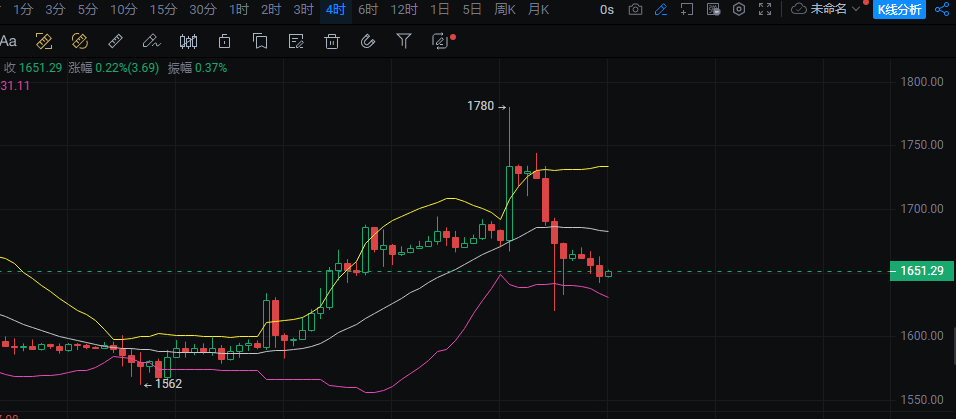The image size is (956, 419).
Task: Toggle the lock drawings icon
Action: click(224, 41)
